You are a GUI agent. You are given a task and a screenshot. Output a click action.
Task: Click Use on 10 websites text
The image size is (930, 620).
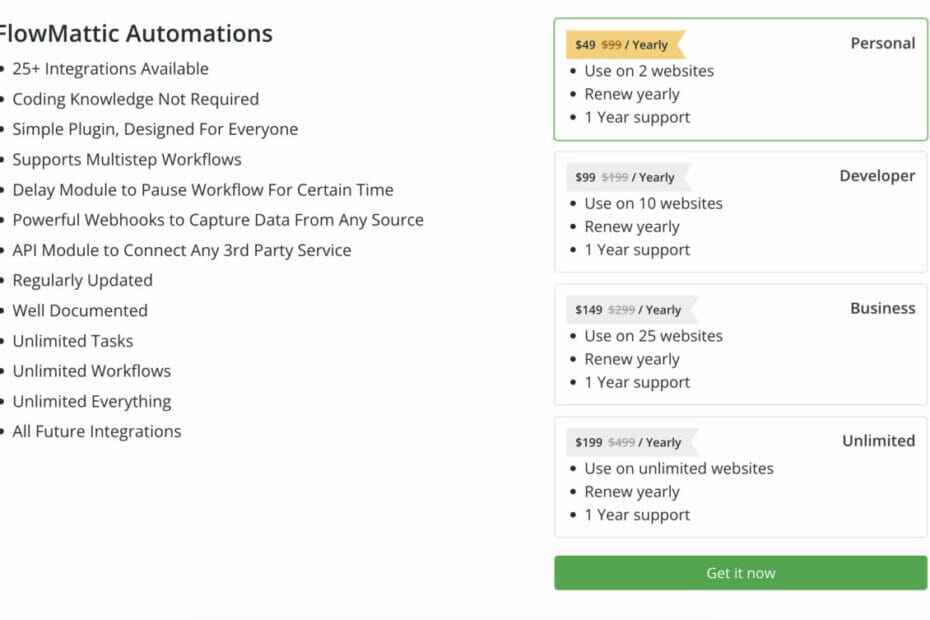(x=653, y=203)
